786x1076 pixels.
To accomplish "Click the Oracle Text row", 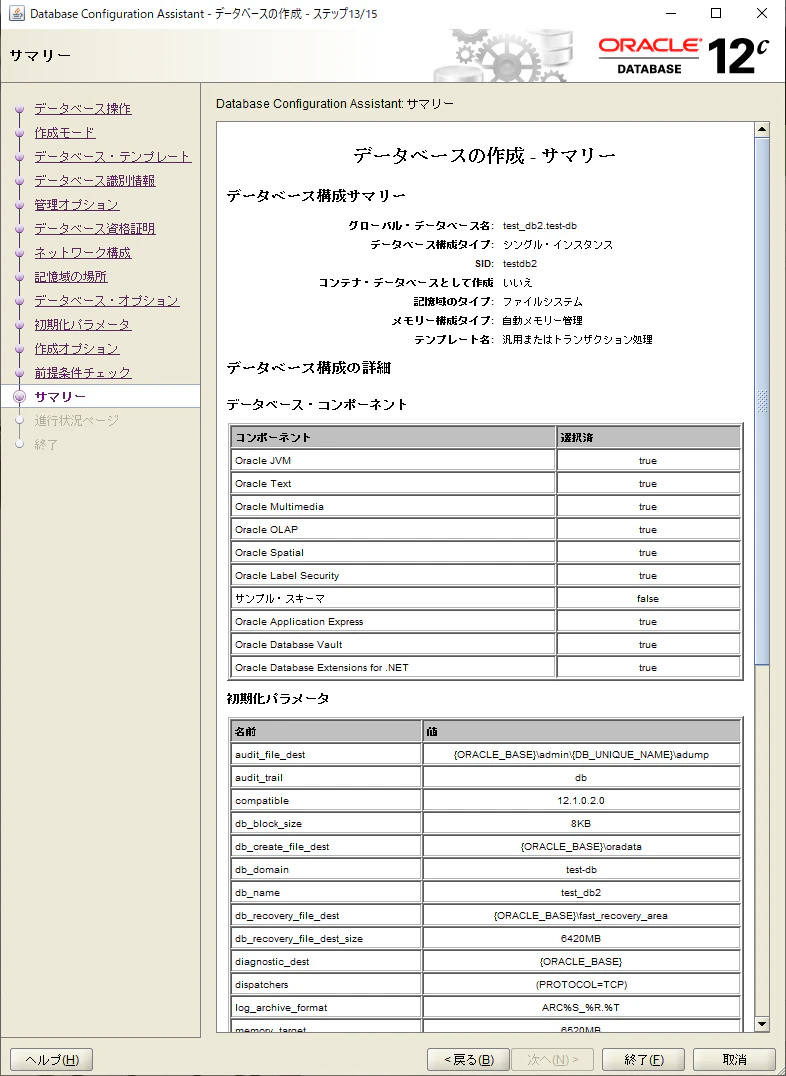I will point(486,484).
